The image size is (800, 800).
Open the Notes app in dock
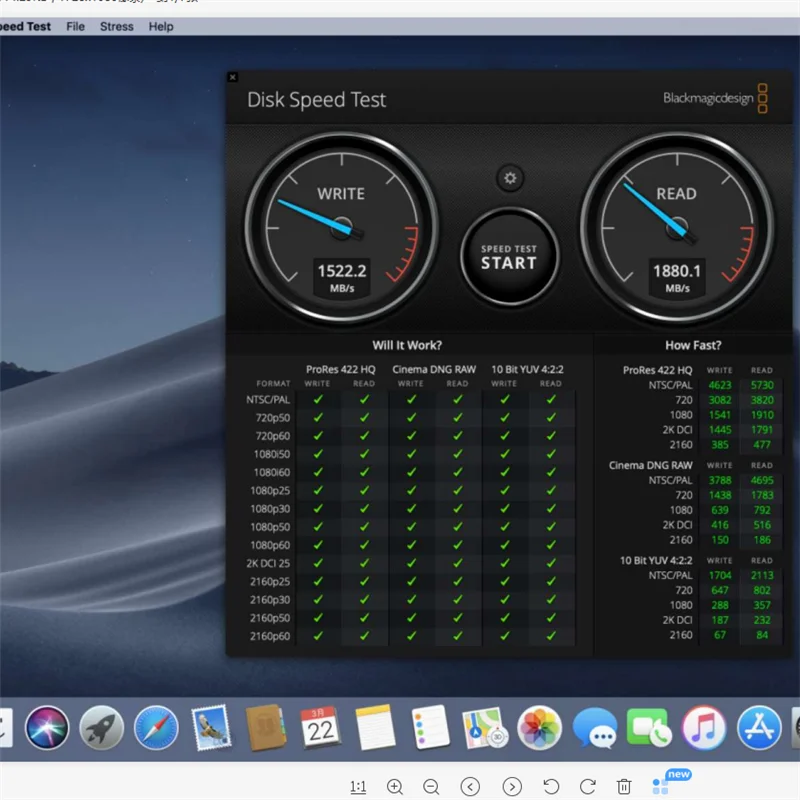[375, 727]
